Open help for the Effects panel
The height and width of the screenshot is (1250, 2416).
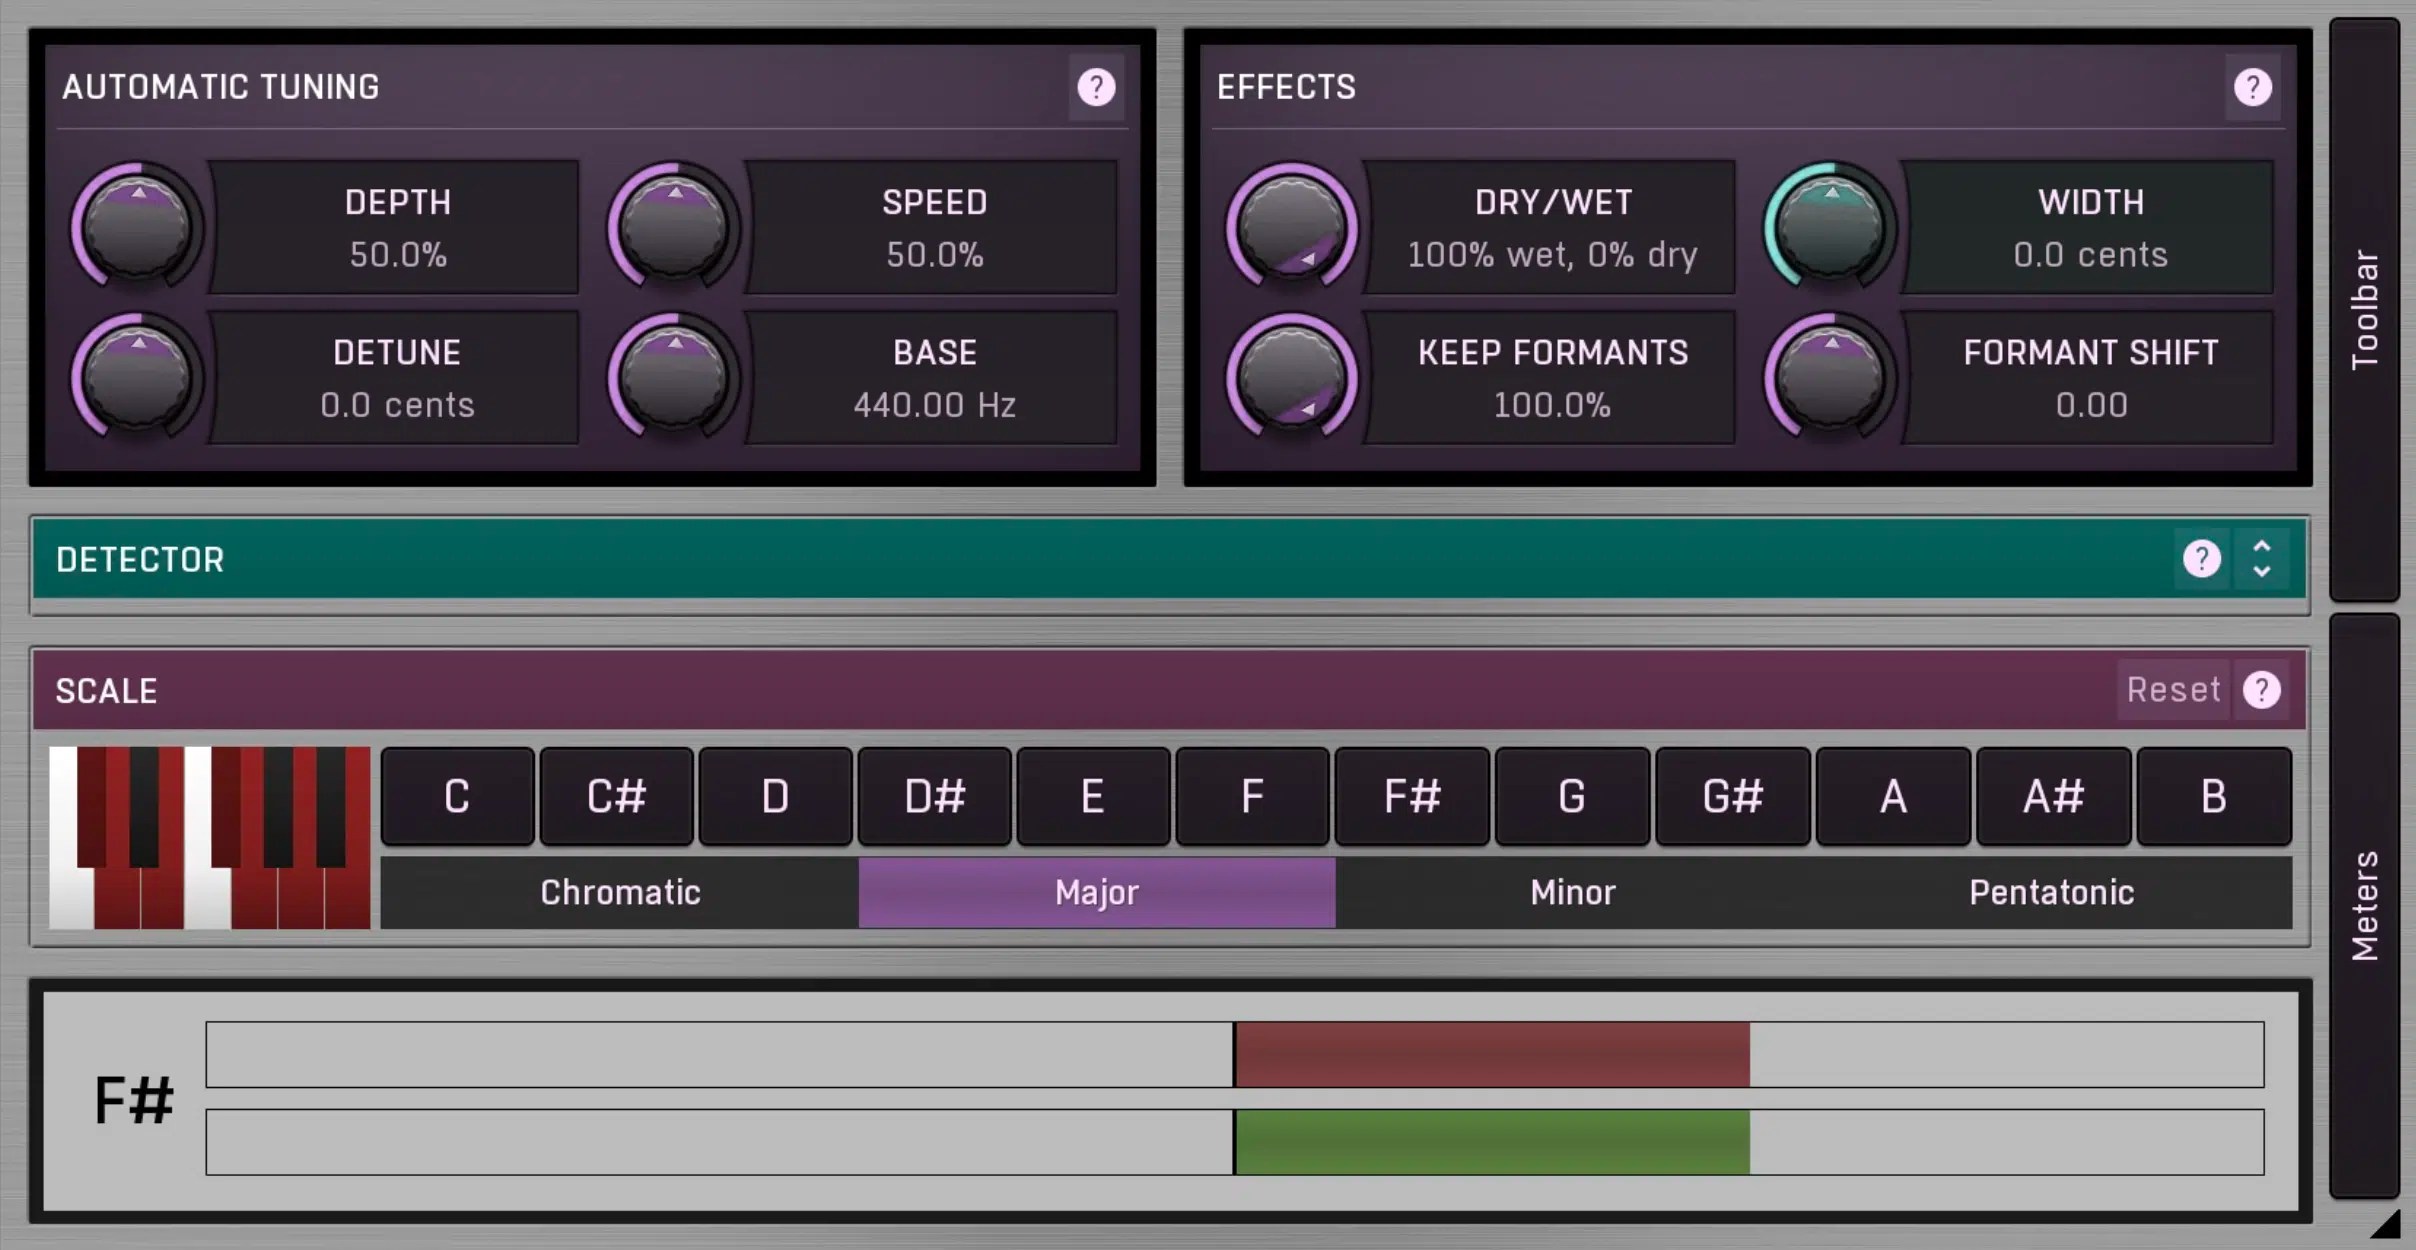pyautogui.click(x=2254, y=88)
